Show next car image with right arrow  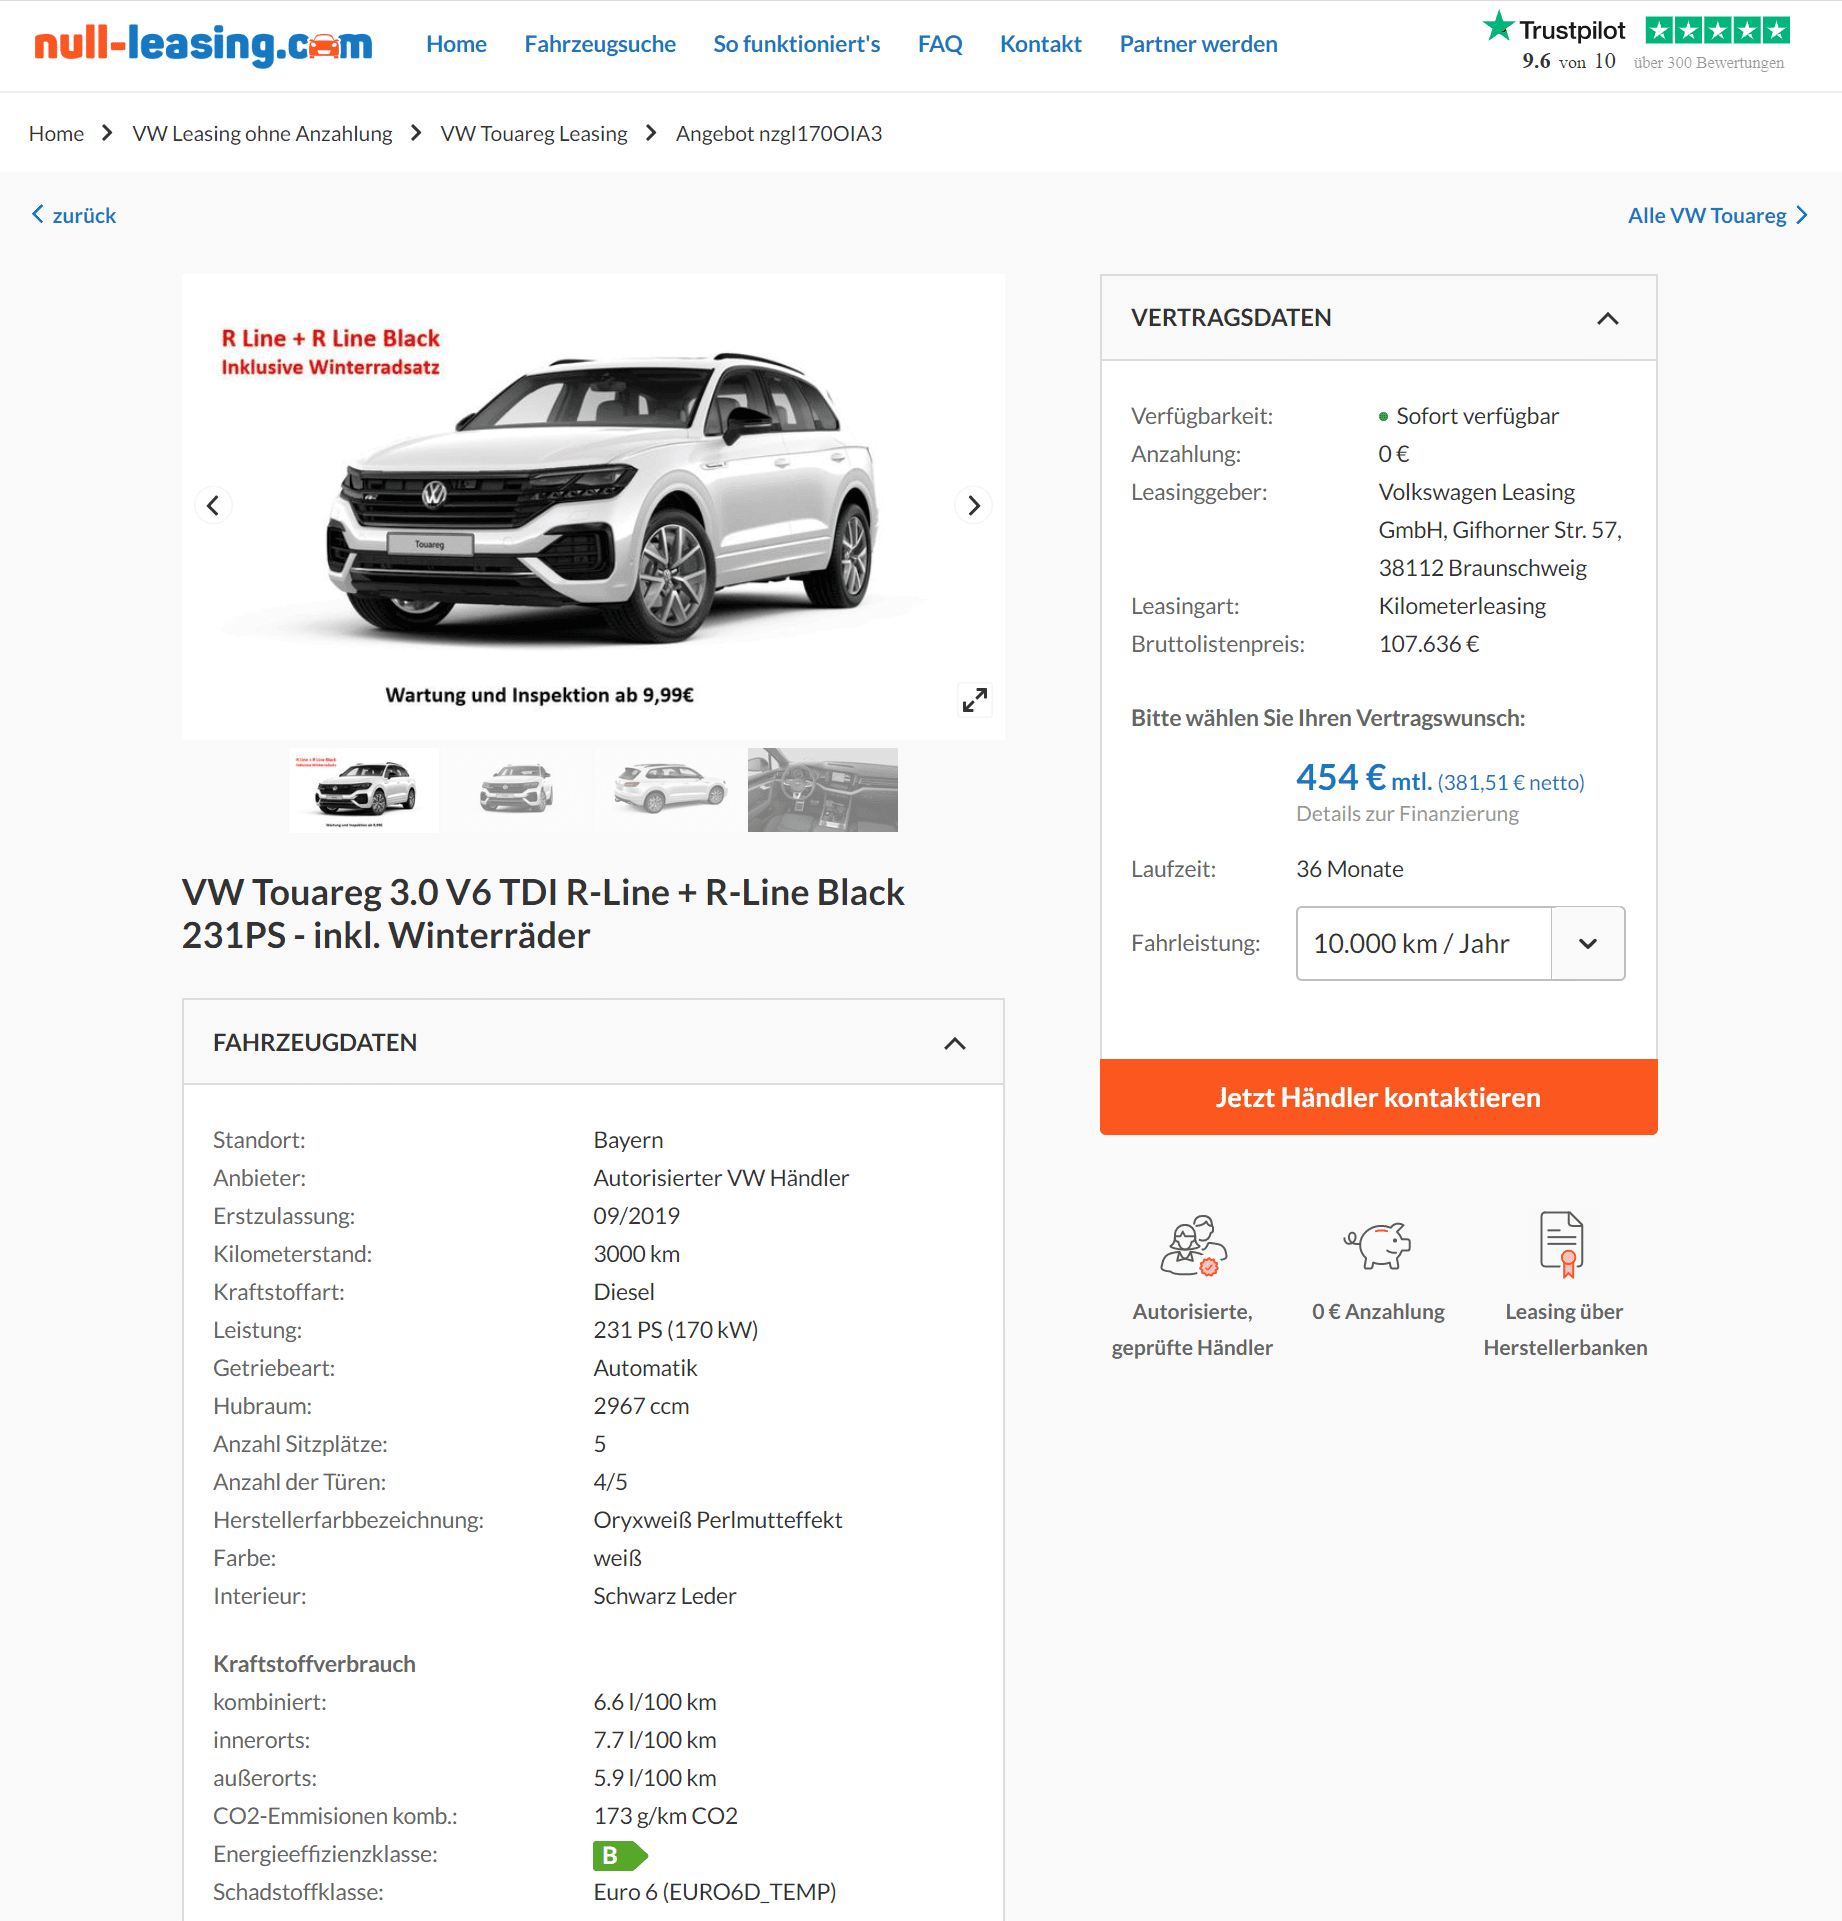(x=974, y=505)
